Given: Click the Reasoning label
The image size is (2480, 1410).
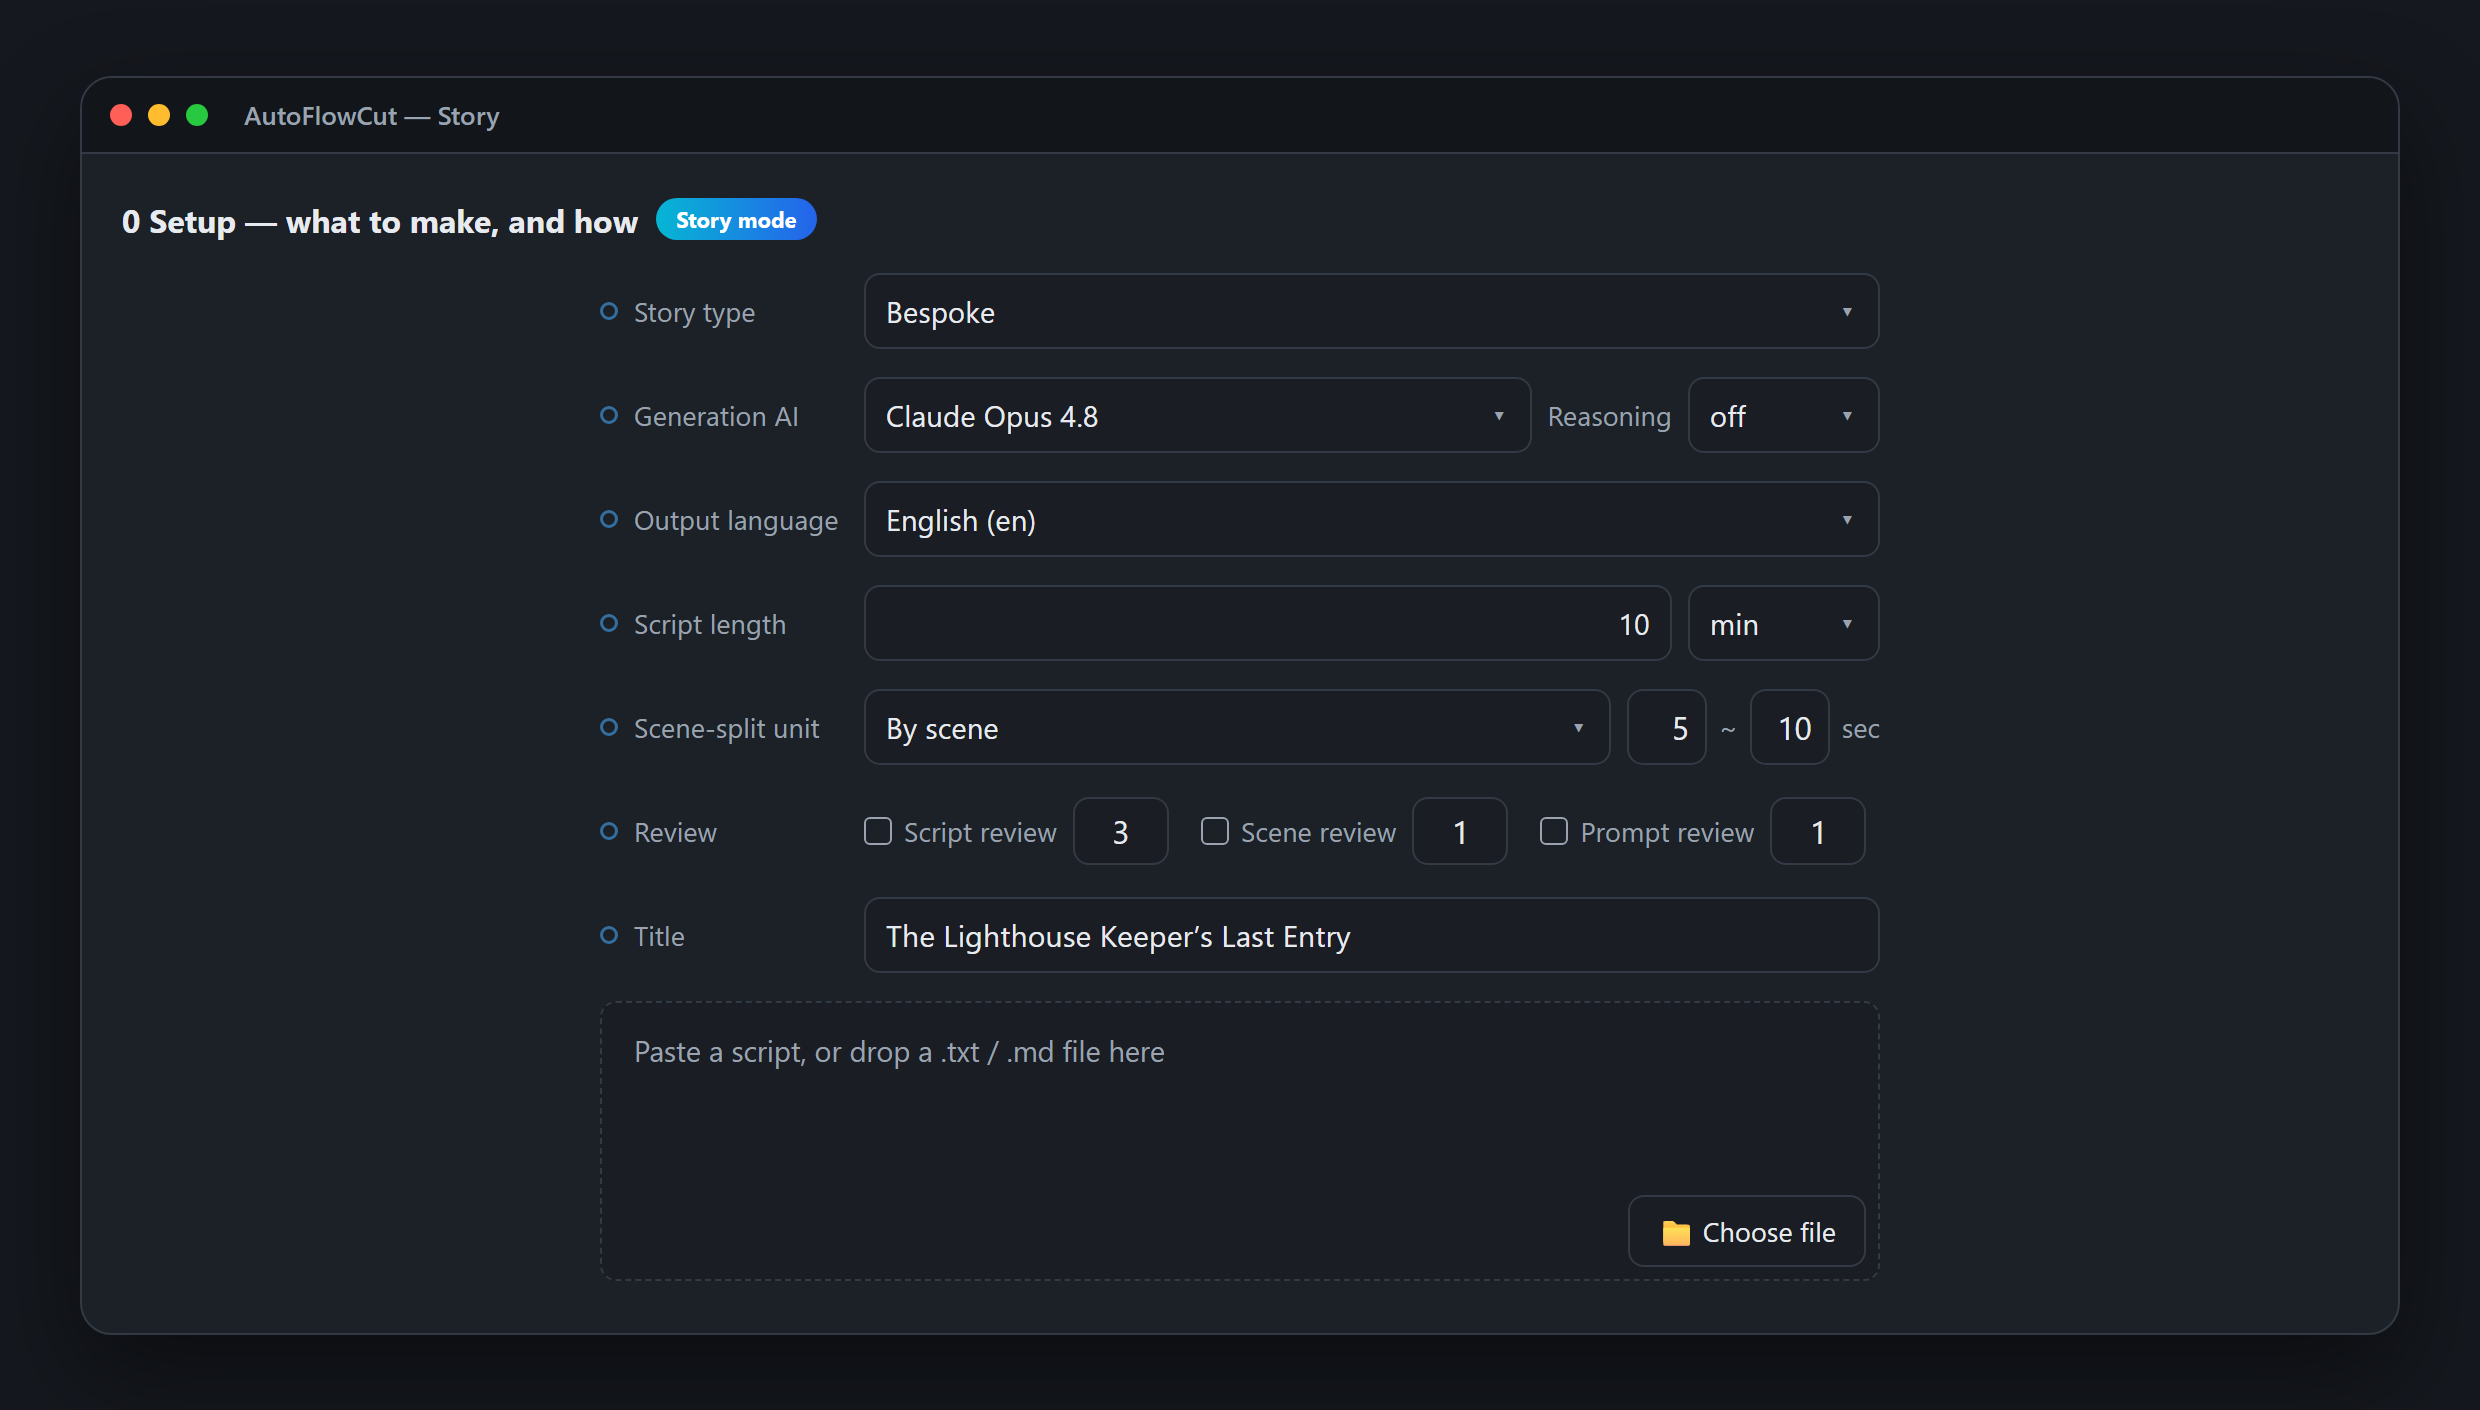Looking at the screenshot, I should click(1609, 416).
